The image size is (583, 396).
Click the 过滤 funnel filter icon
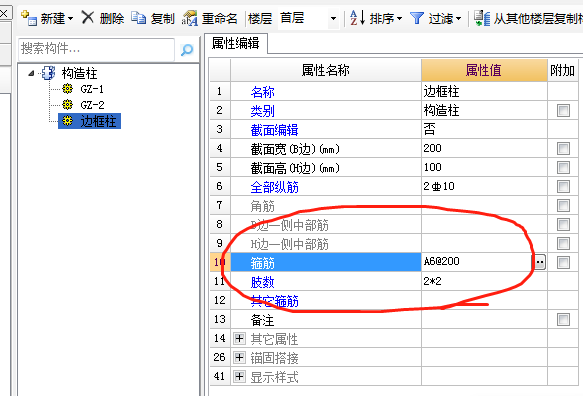[416, 18]
